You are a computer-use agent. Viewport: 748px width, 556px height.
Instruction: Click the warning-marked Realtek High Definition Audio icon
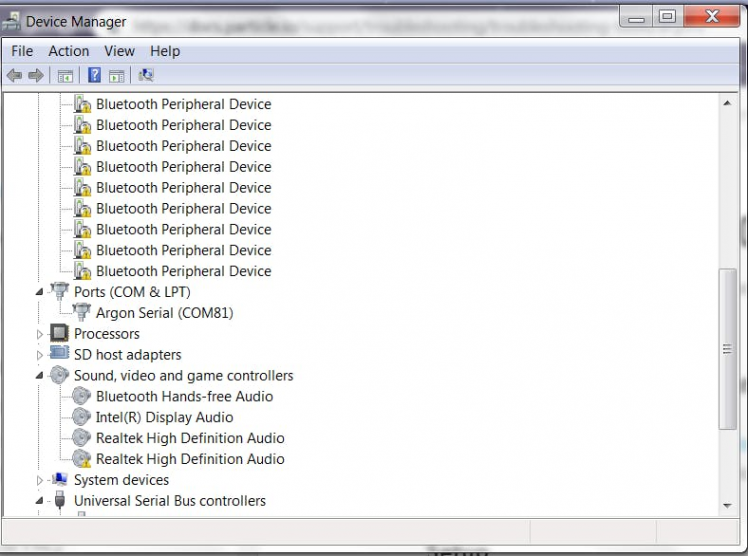pos(82,458)
